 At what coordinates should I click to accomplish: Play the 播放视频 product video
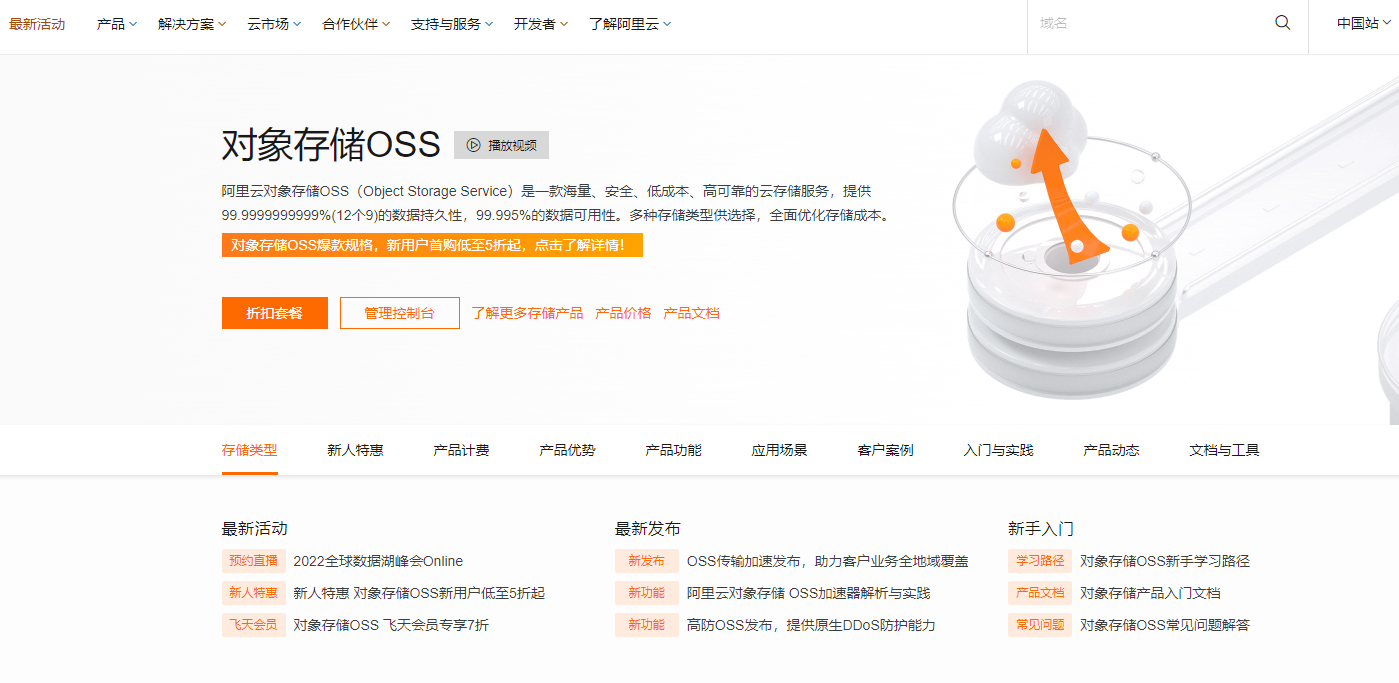[x=501, y=145]
